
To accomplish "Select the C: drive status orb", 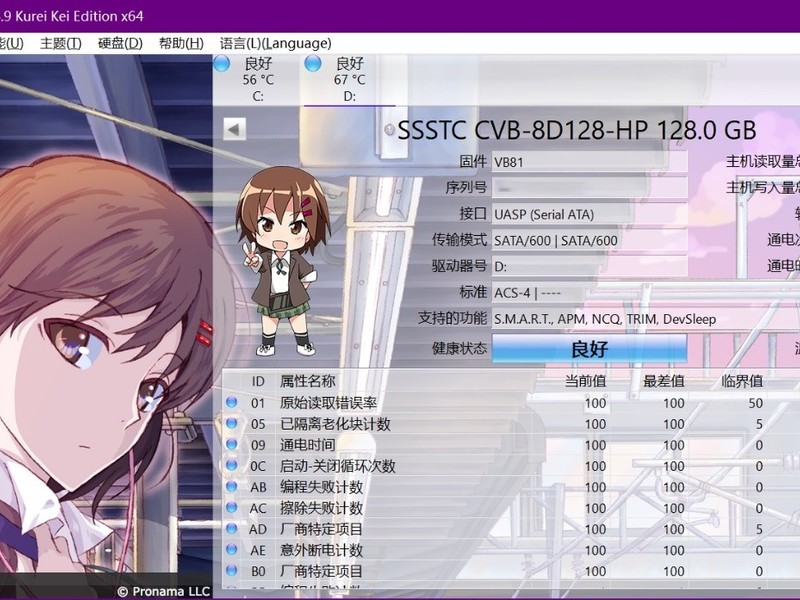I will (221, 64).
